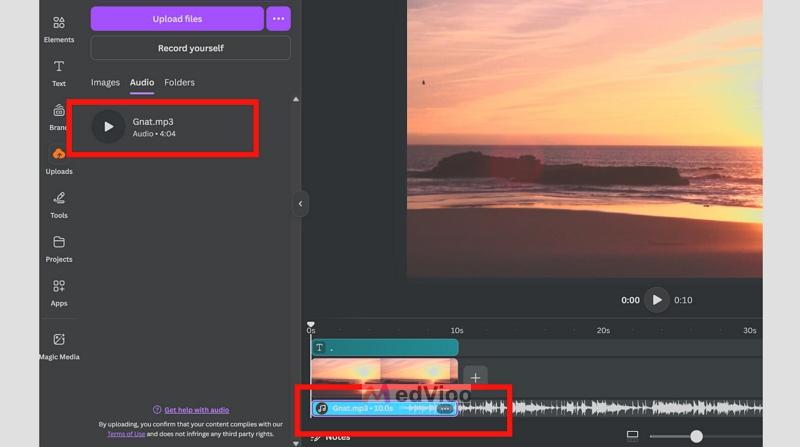Toggle timeline thumbnail view icon beside zoom slider
Viewport: 800px width, 447px height.
[x=632, y=435]
